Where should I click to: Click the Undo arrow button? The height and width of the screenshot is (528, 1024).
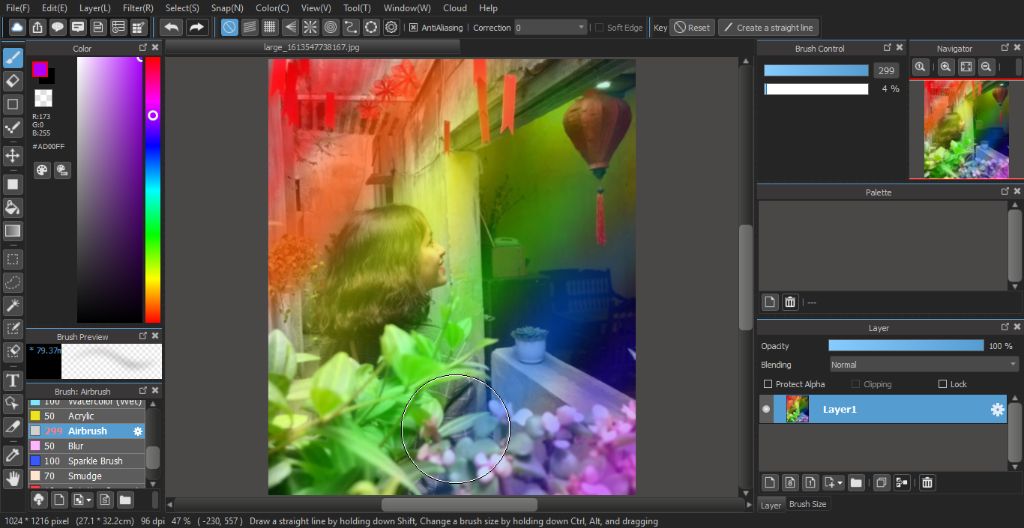(x=172, y=27)
